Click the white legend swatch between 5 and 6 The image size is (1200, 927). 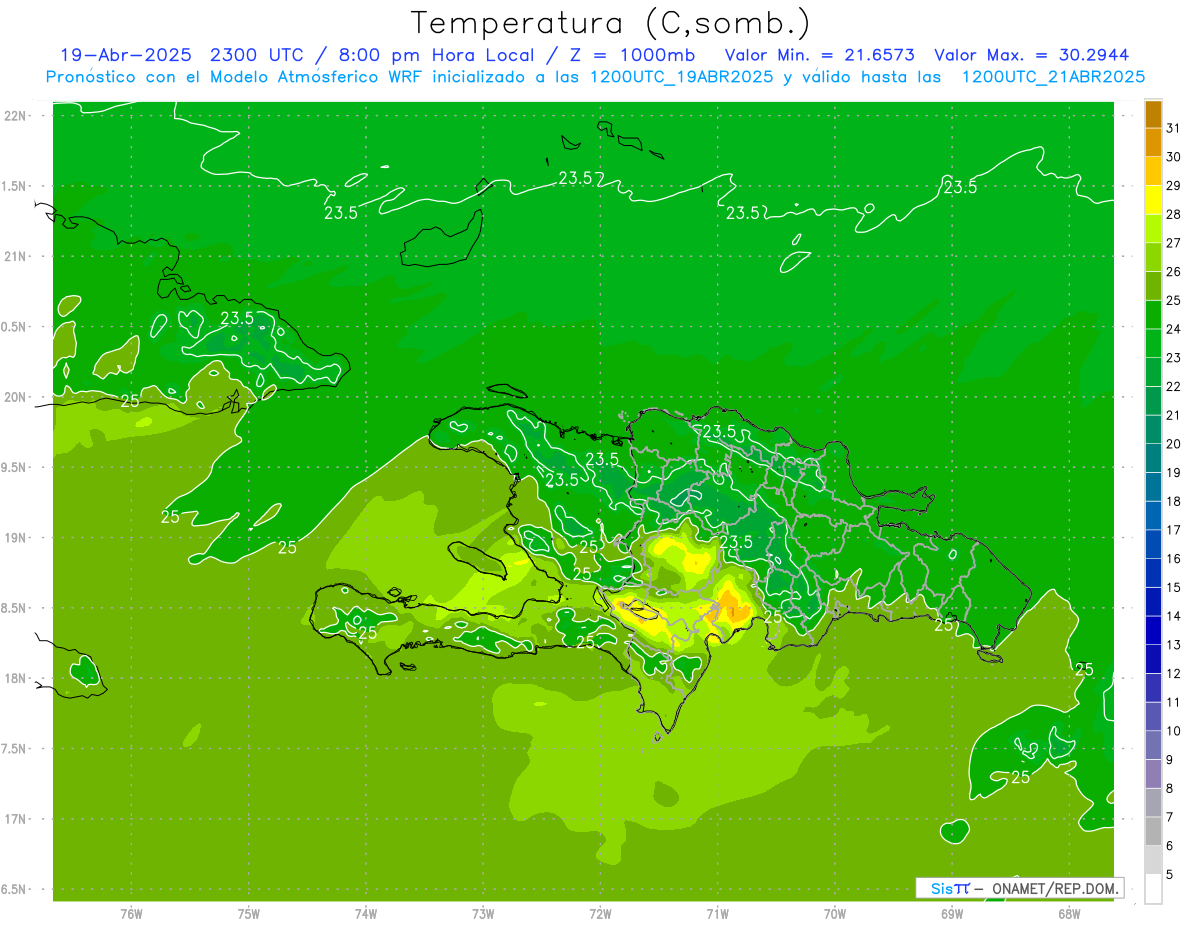(x=1153, y=861)
